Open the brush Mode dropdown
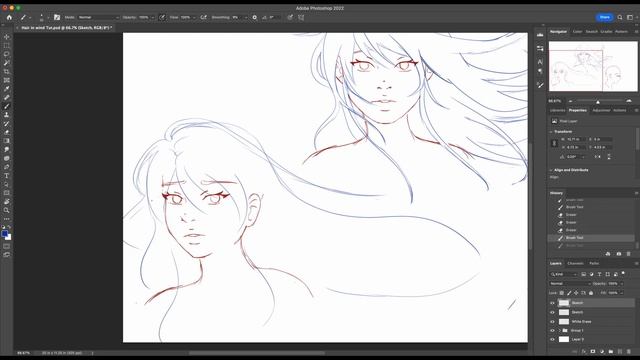Image resolution: width=640 pixels, height=360 pixels. pyautogui.click(x=98, y=17)
